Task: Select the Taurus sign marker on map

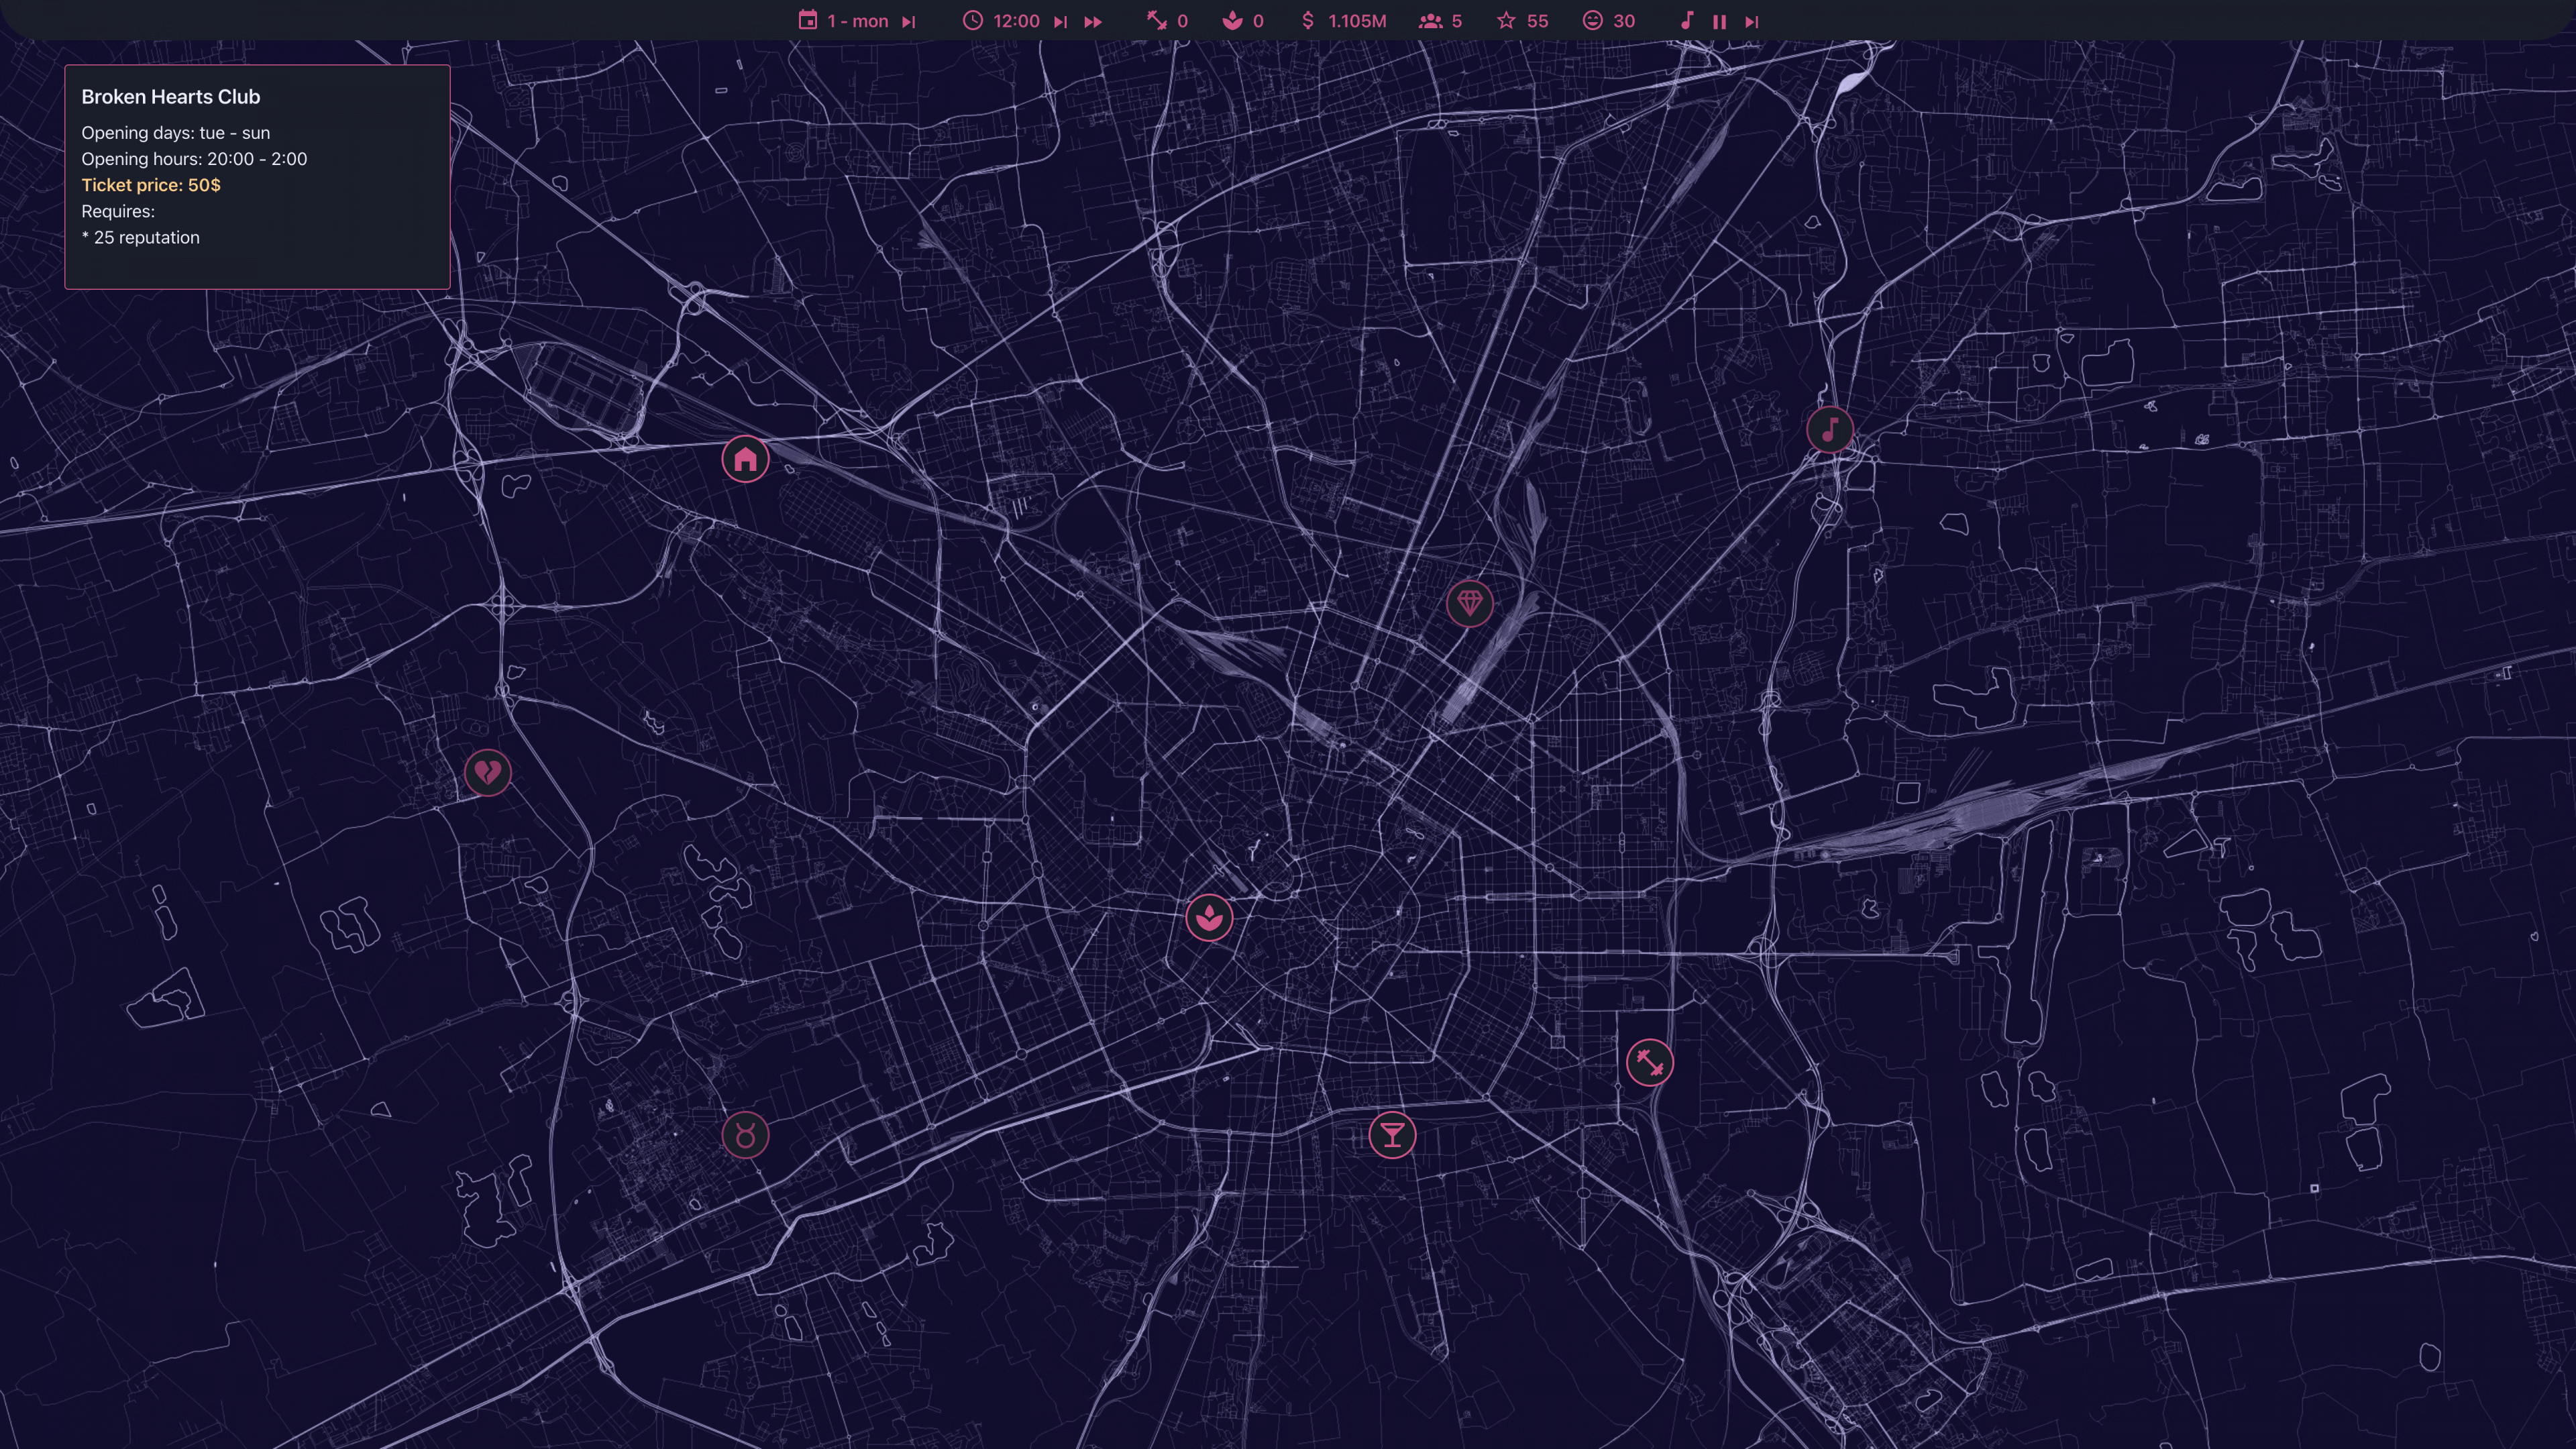Action: [745, 1135]
